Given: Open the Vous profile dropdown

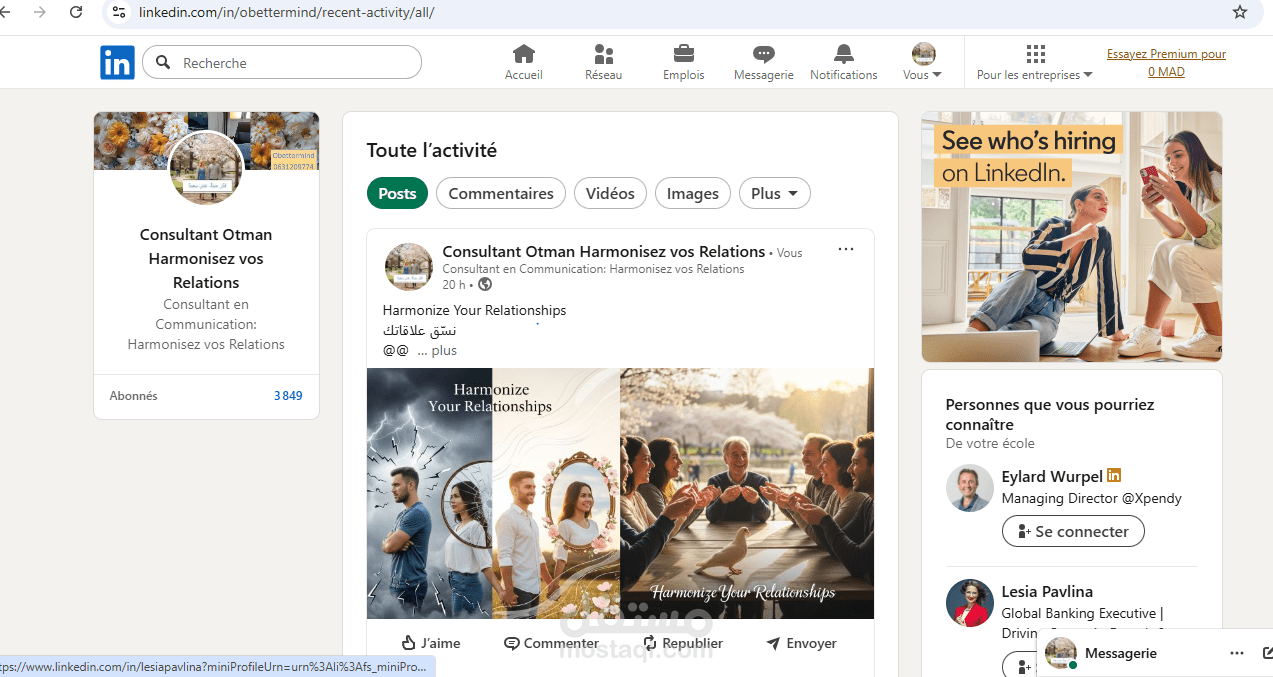Looking at the screenshot, I should tap(921, 62).
